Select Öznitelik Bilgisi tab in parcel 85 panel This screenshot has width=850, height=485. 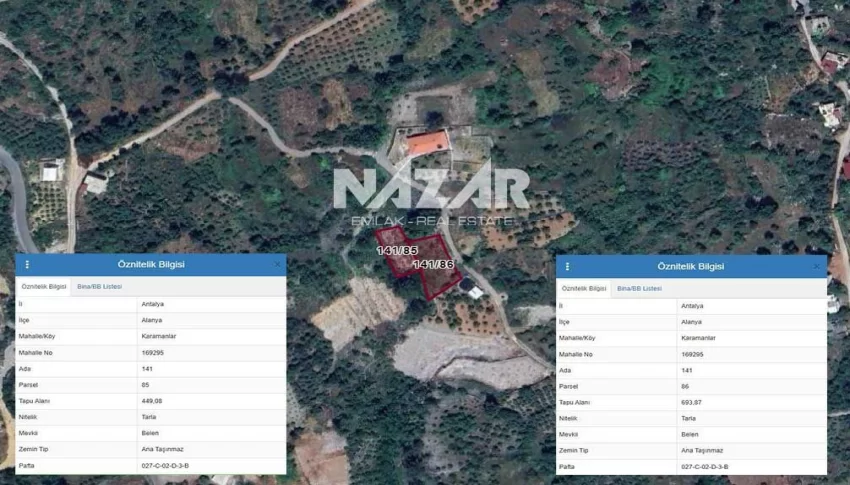tap(44, 287)
